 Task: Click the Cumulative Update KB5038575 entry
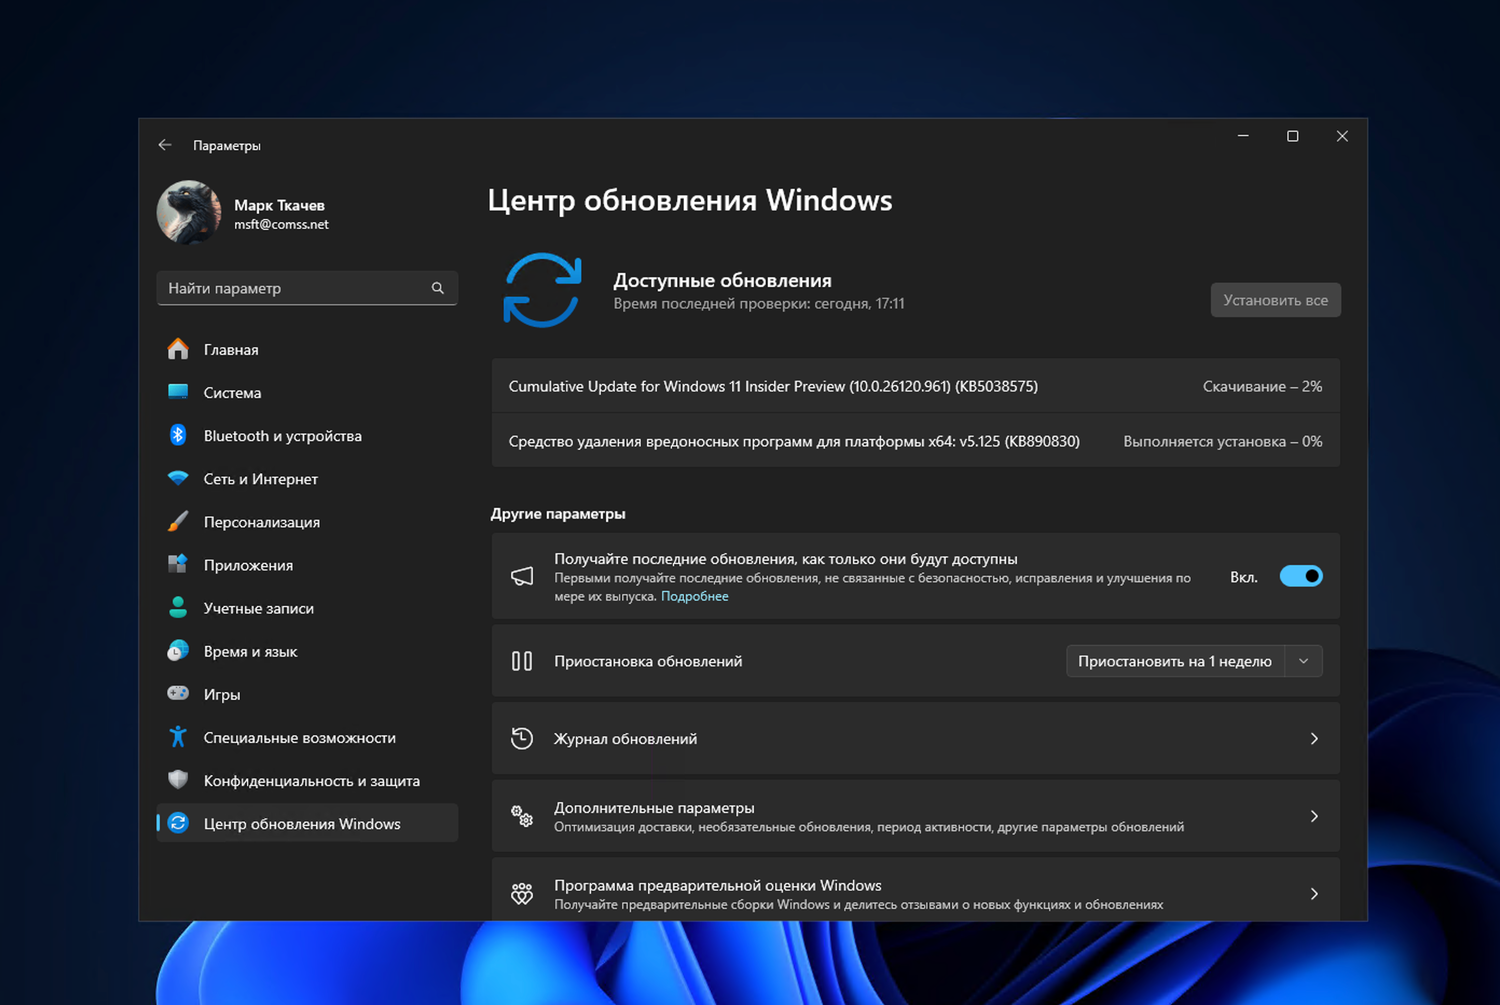(x=915, y=386)
